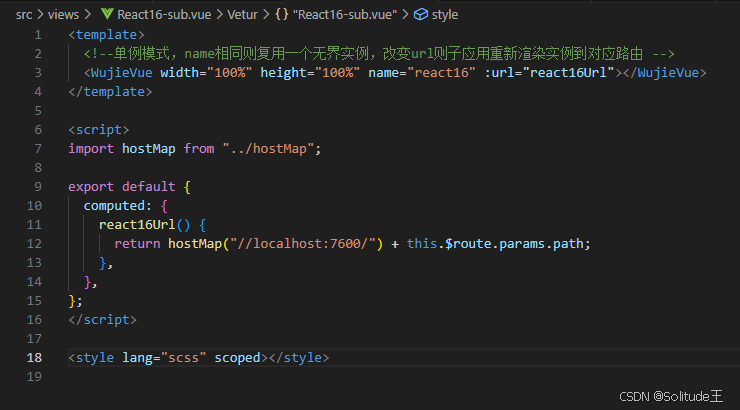
Task: Click the 'scoped' attribute in style tag
Action: [237, 358]
